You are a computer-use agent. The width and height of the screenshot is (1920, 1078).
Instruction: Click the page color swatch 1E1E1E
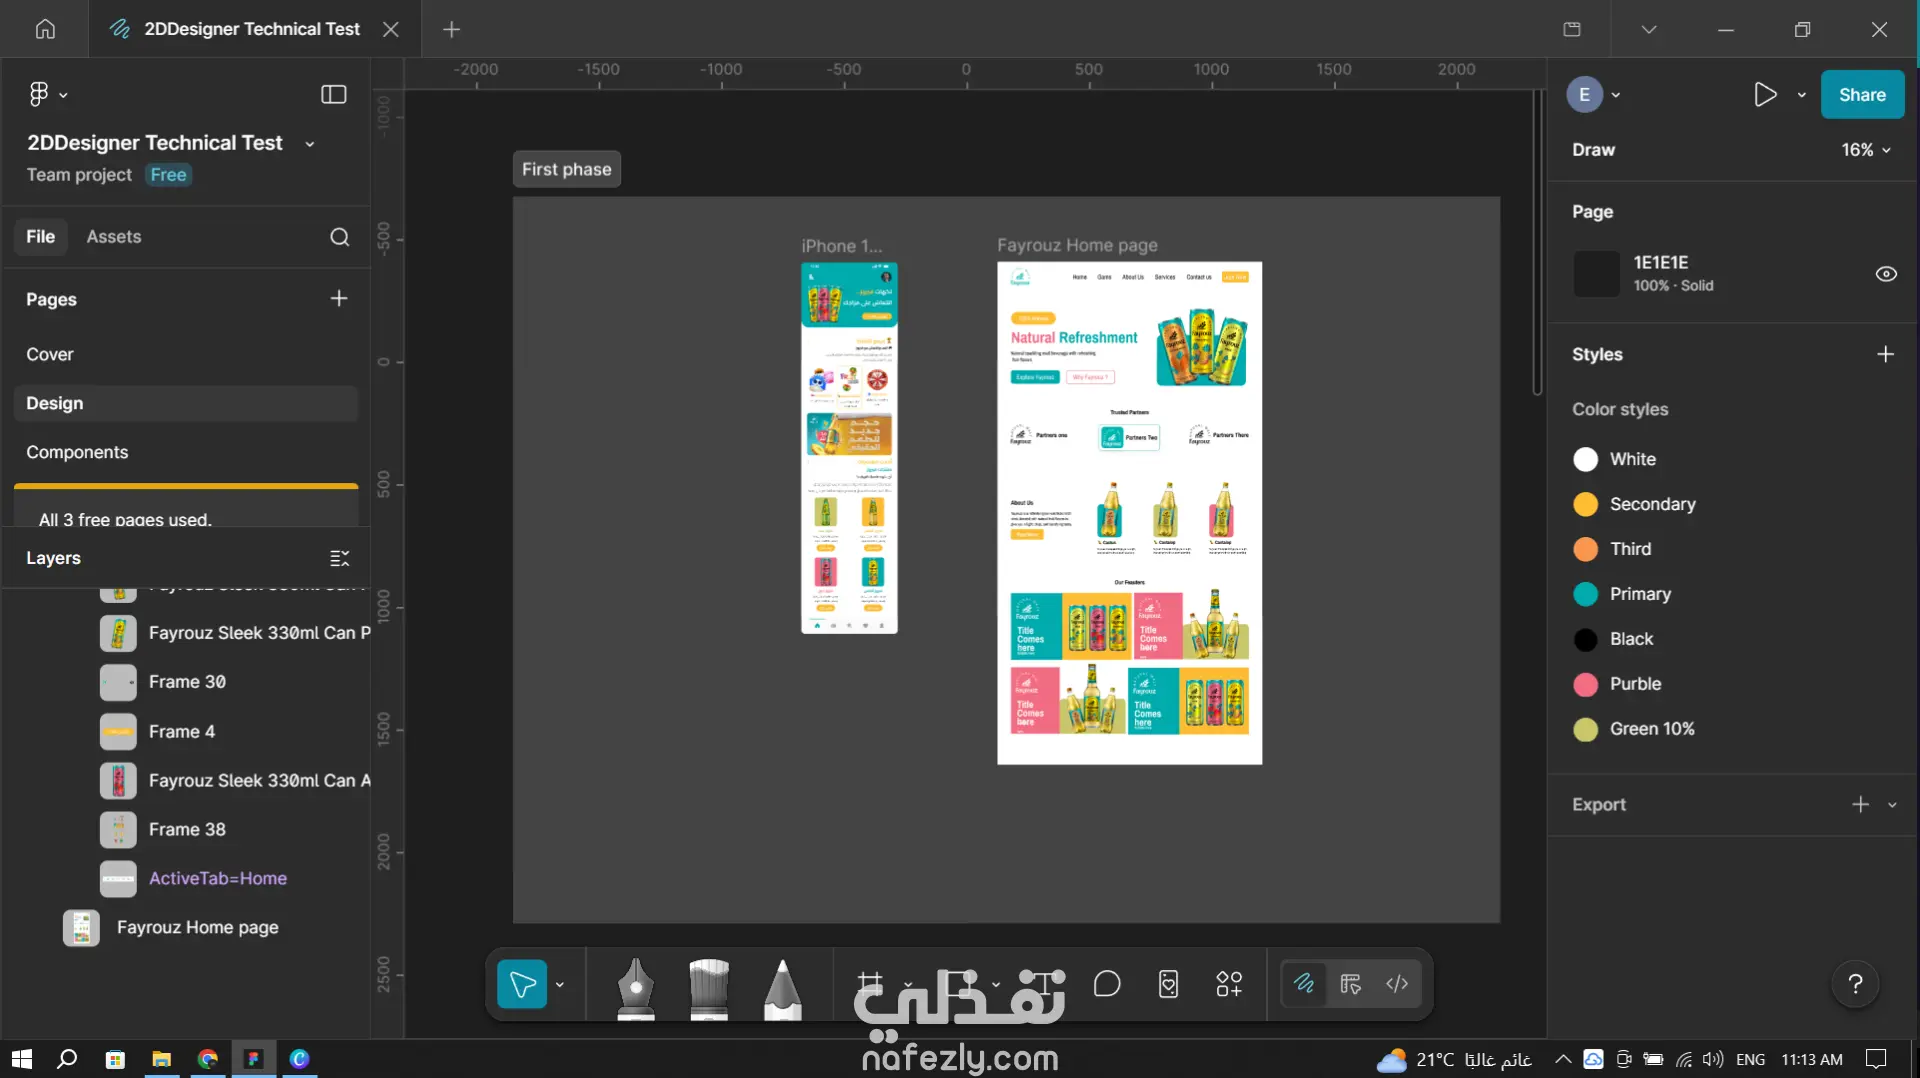[1596, 274]
